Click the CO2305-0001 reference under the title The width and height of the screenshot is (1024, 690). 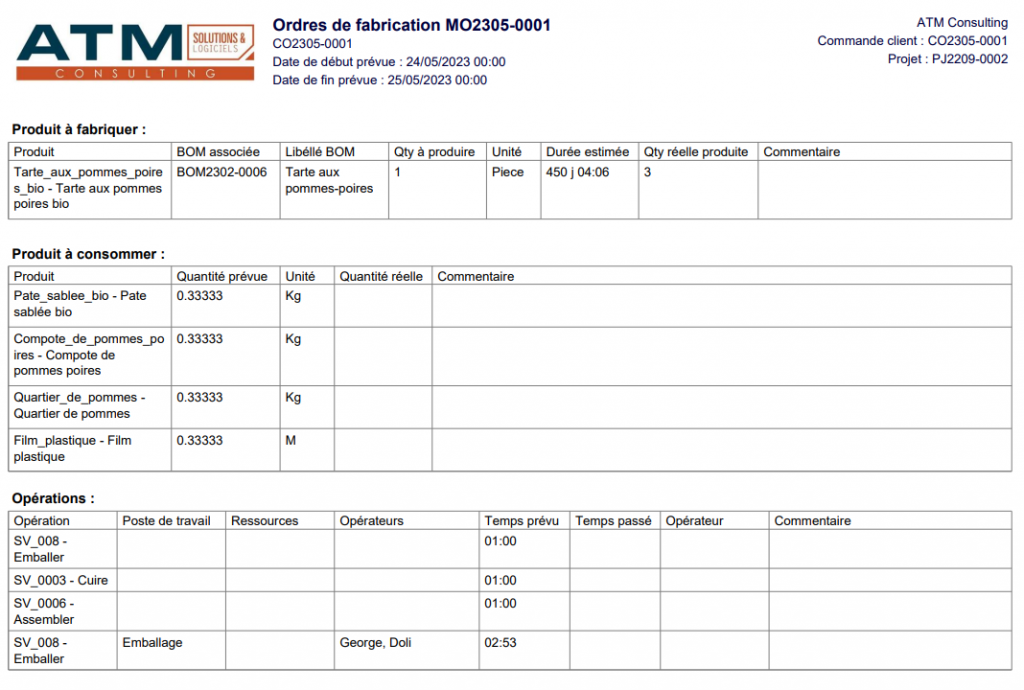coord(312,44)
